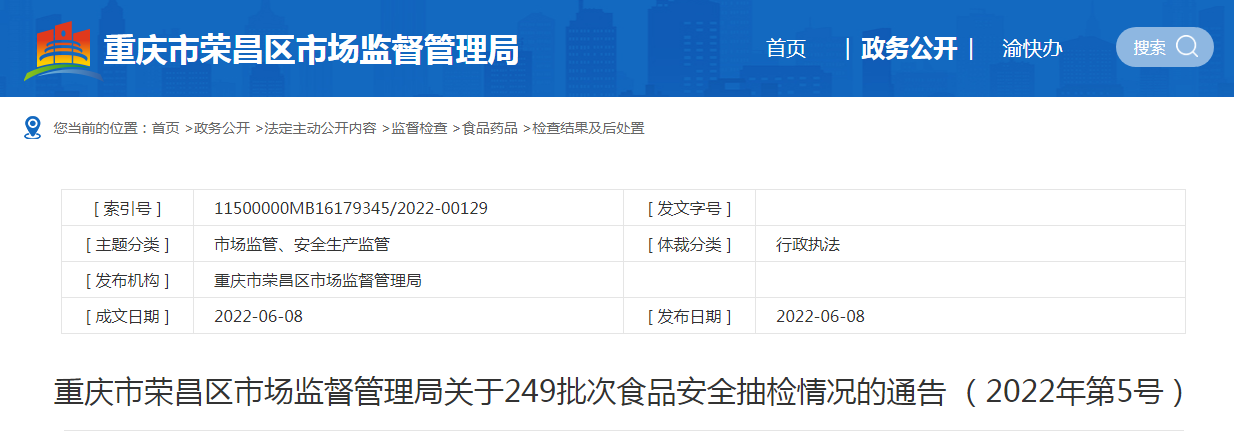Click the 搜索 search button
This screenshot has height=439, width=1234.
click(1164, 47)
